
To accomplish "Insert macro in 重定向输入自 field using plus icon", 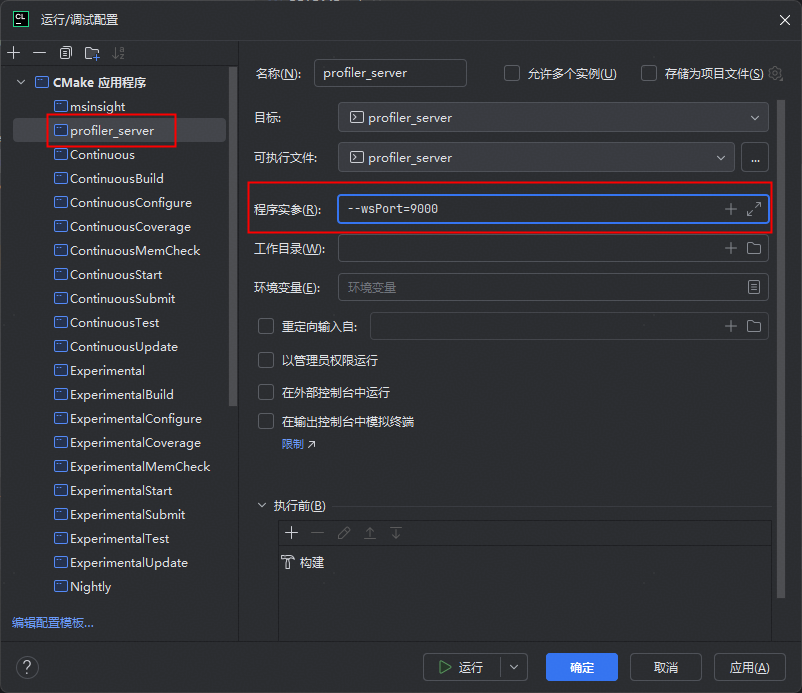I will pos(731,326).
